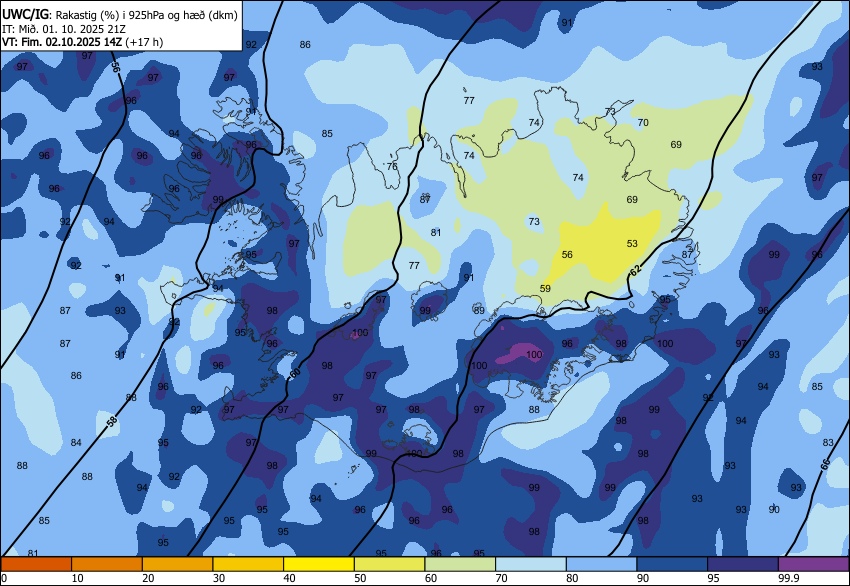Click the '50' tick label on the legend
This screenshot has height=586, width=850.
(x=360, y=578)
